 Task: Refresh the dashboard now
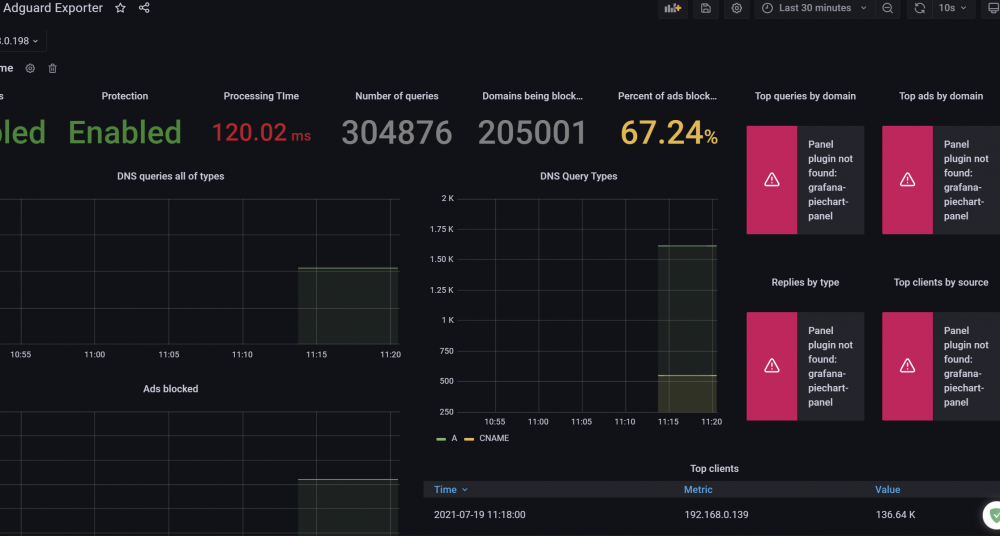[919, 8]
